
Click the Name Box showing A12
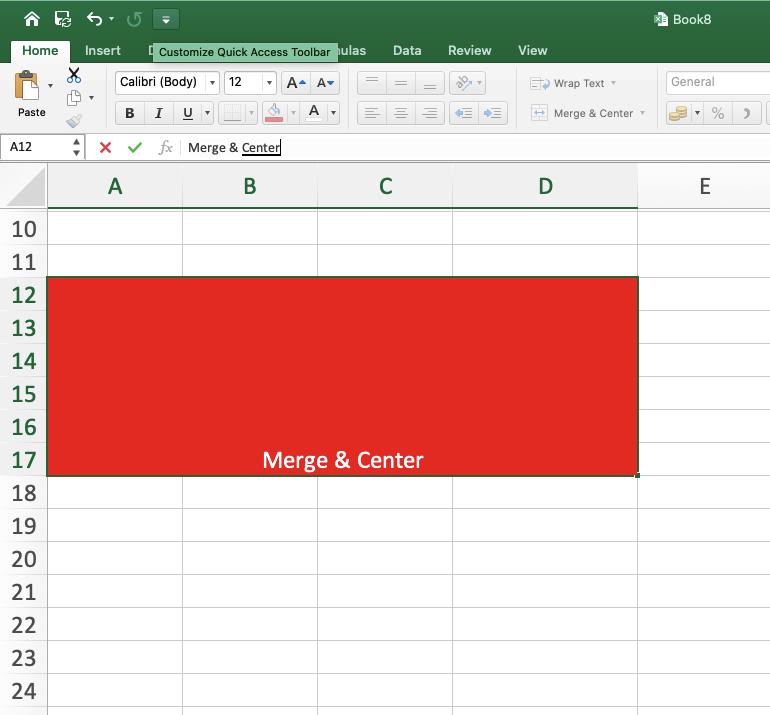[x=35, y=147]
